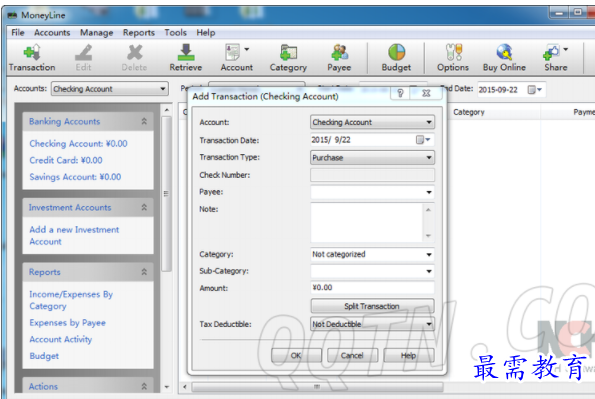Screen dimensions: 595x399
Task: Open Account Activity report link
Action: click(x=61, y=339)
